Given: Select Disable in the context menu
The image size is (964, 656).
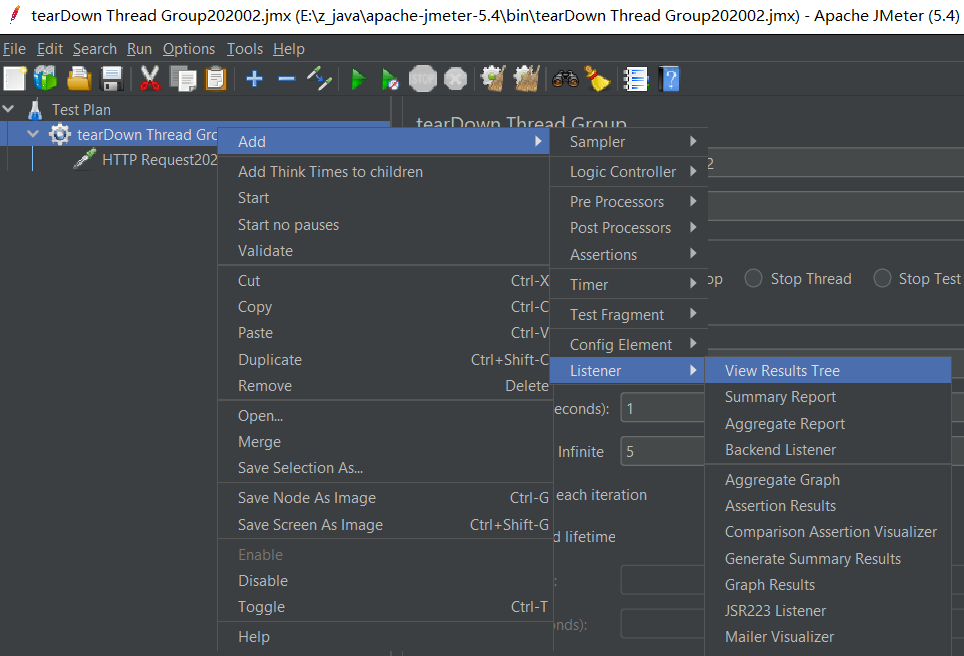Looking at the screenshot, I should click(x=384, y=581).
